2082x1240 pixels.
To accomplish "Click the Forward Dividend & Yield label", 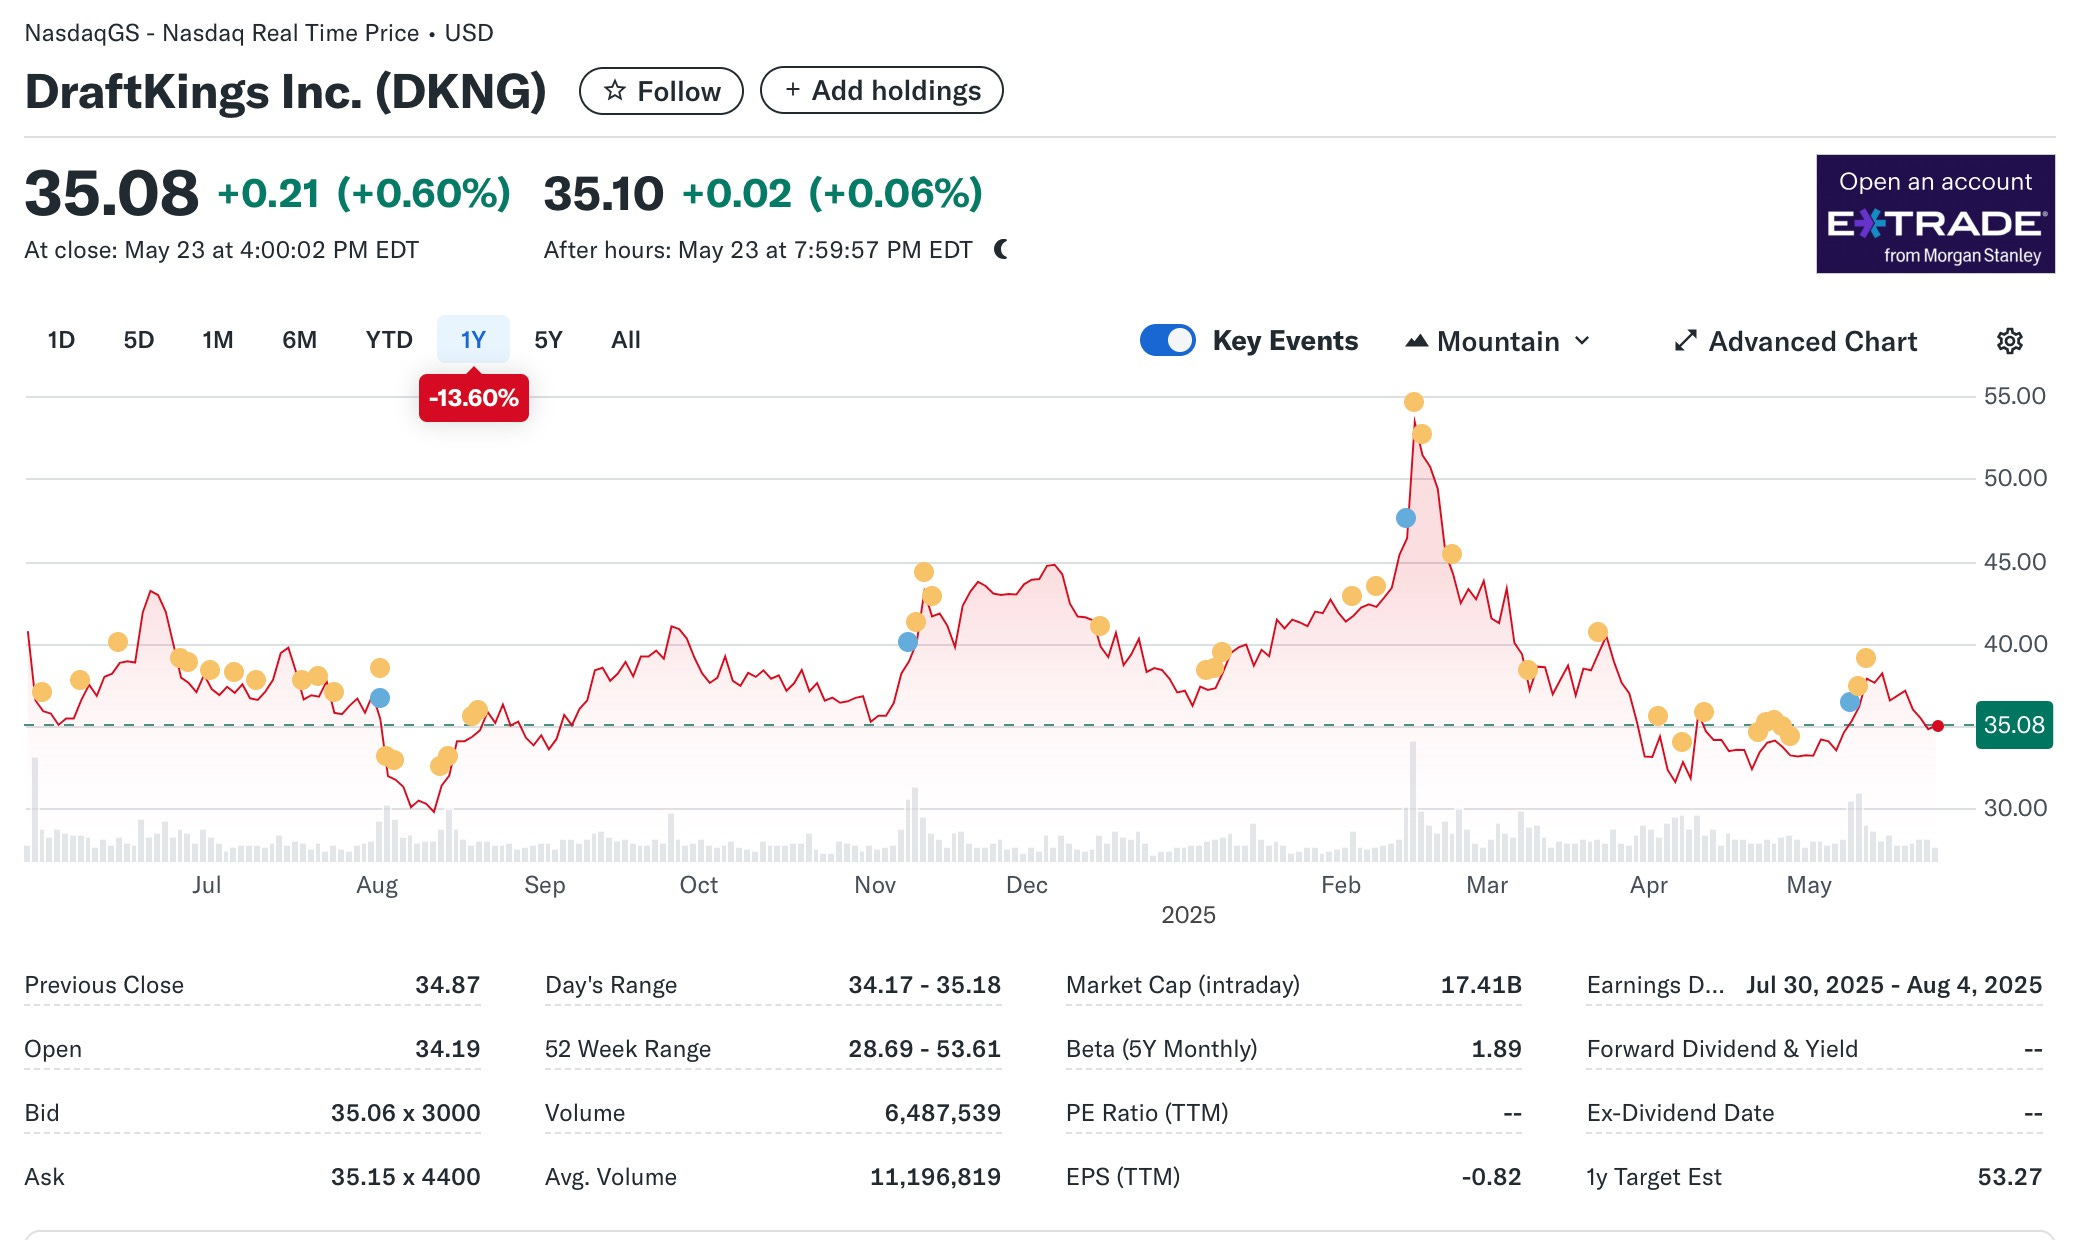I will 1722,1049.
